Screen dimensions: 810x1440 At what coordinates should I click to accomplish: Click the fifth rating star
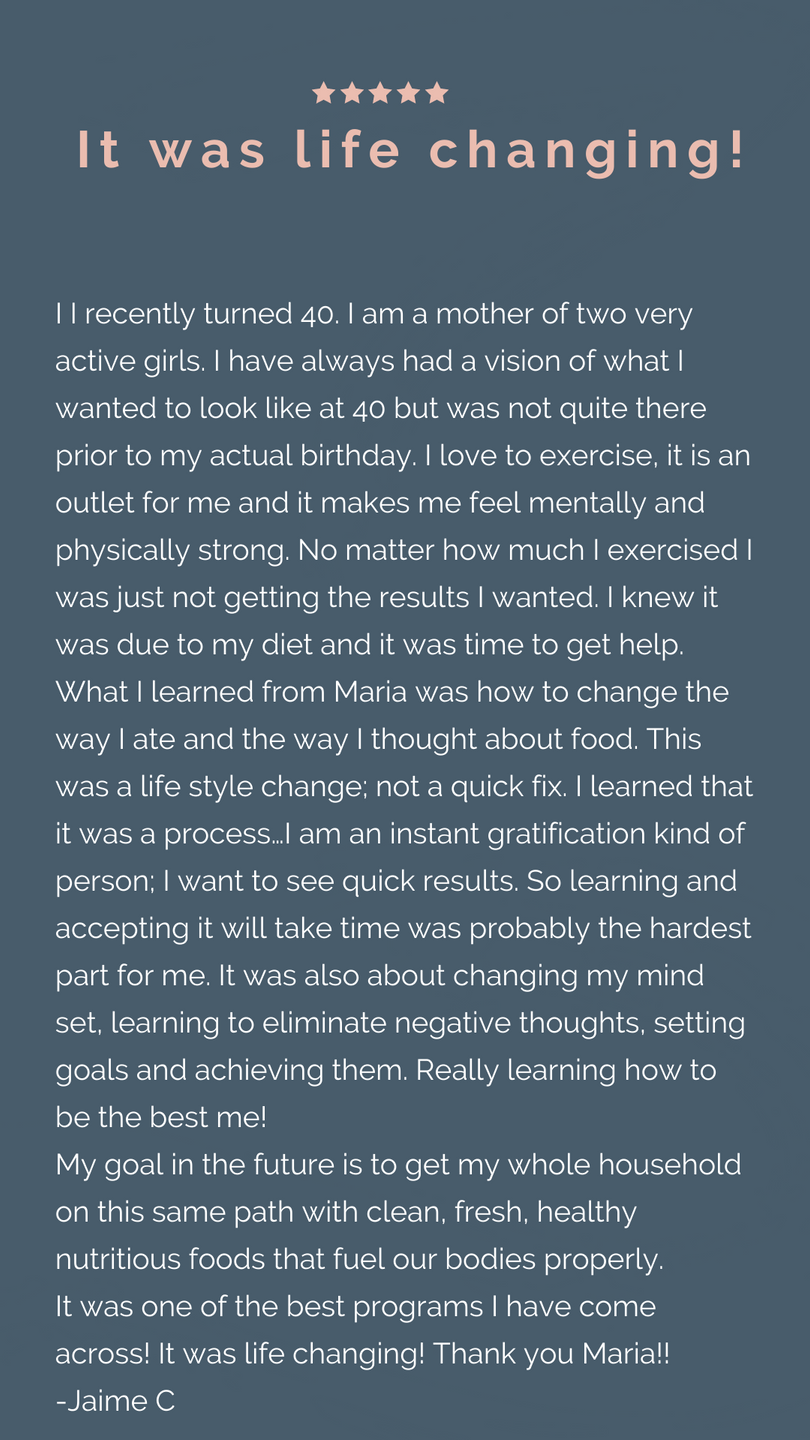437,93
